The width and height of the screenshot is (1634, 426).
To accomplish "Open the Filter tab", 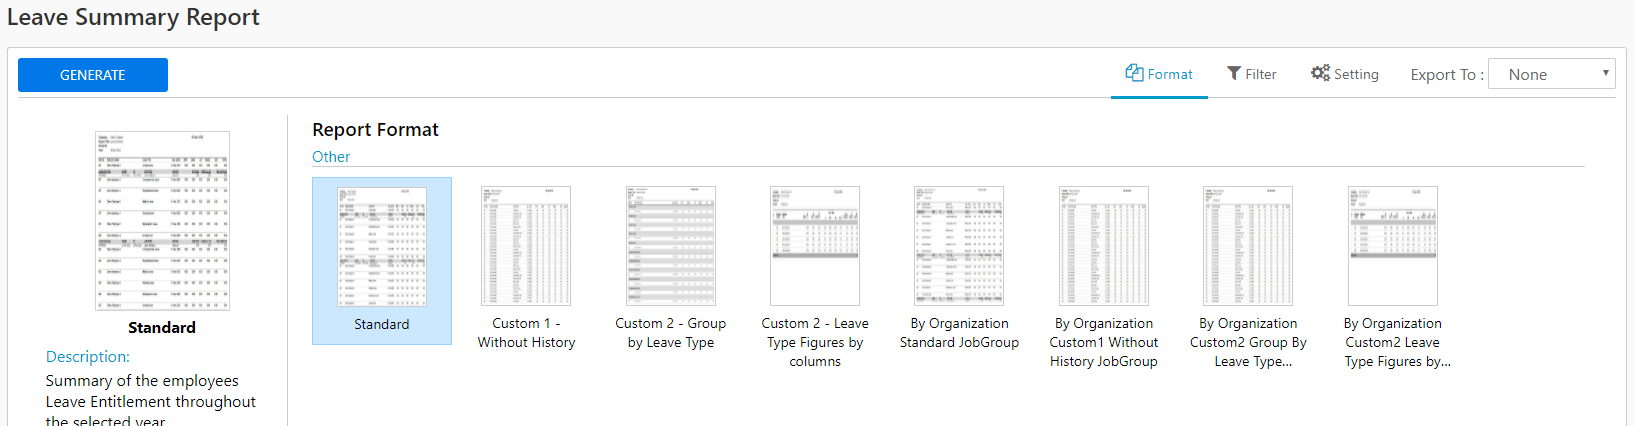I will point(1251,74).
